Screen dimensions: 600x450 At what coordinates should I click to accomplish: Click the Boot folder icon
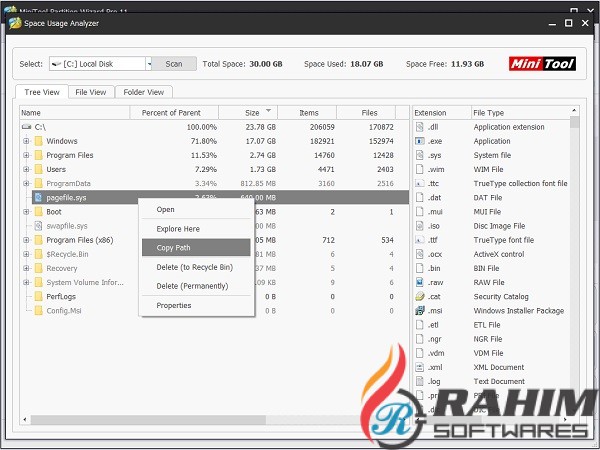[38, 212]
